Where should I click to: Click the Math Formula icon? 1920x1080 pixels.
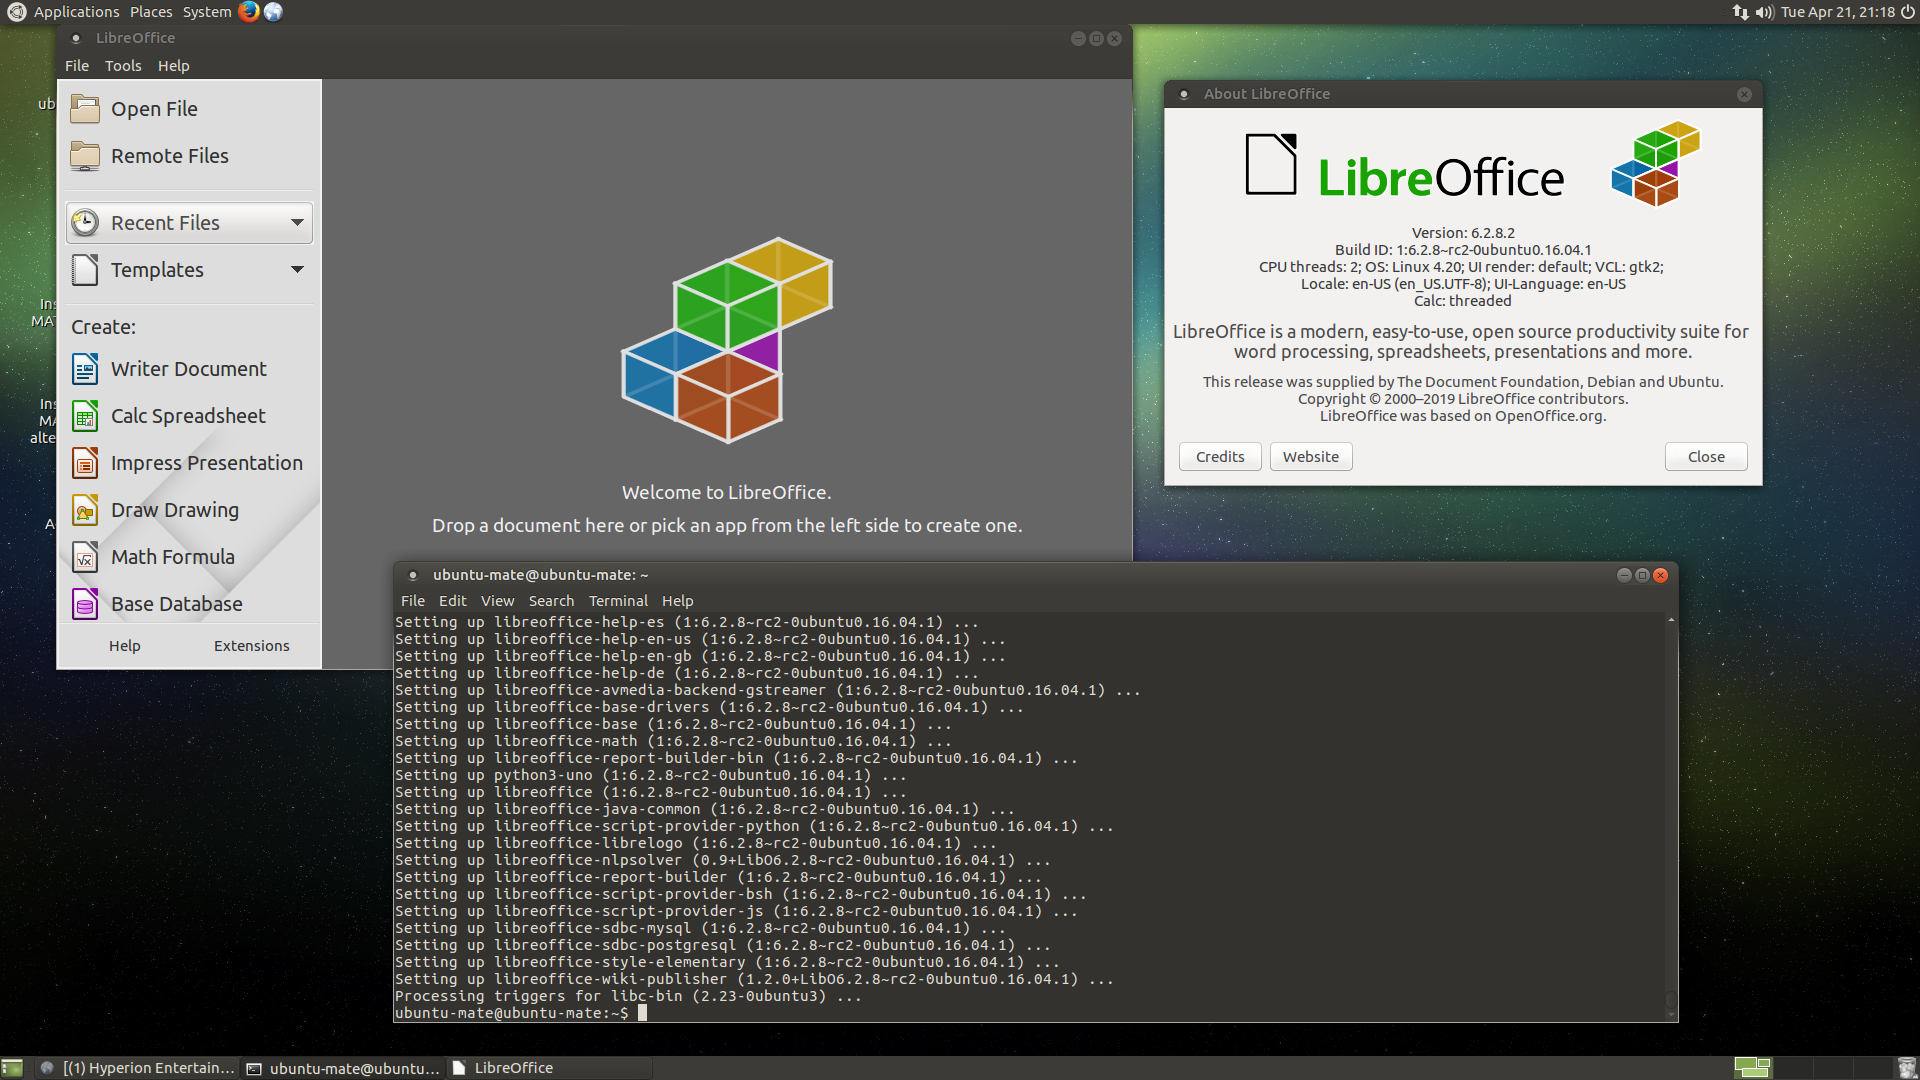pyautogui.click(x=85, y=557)
